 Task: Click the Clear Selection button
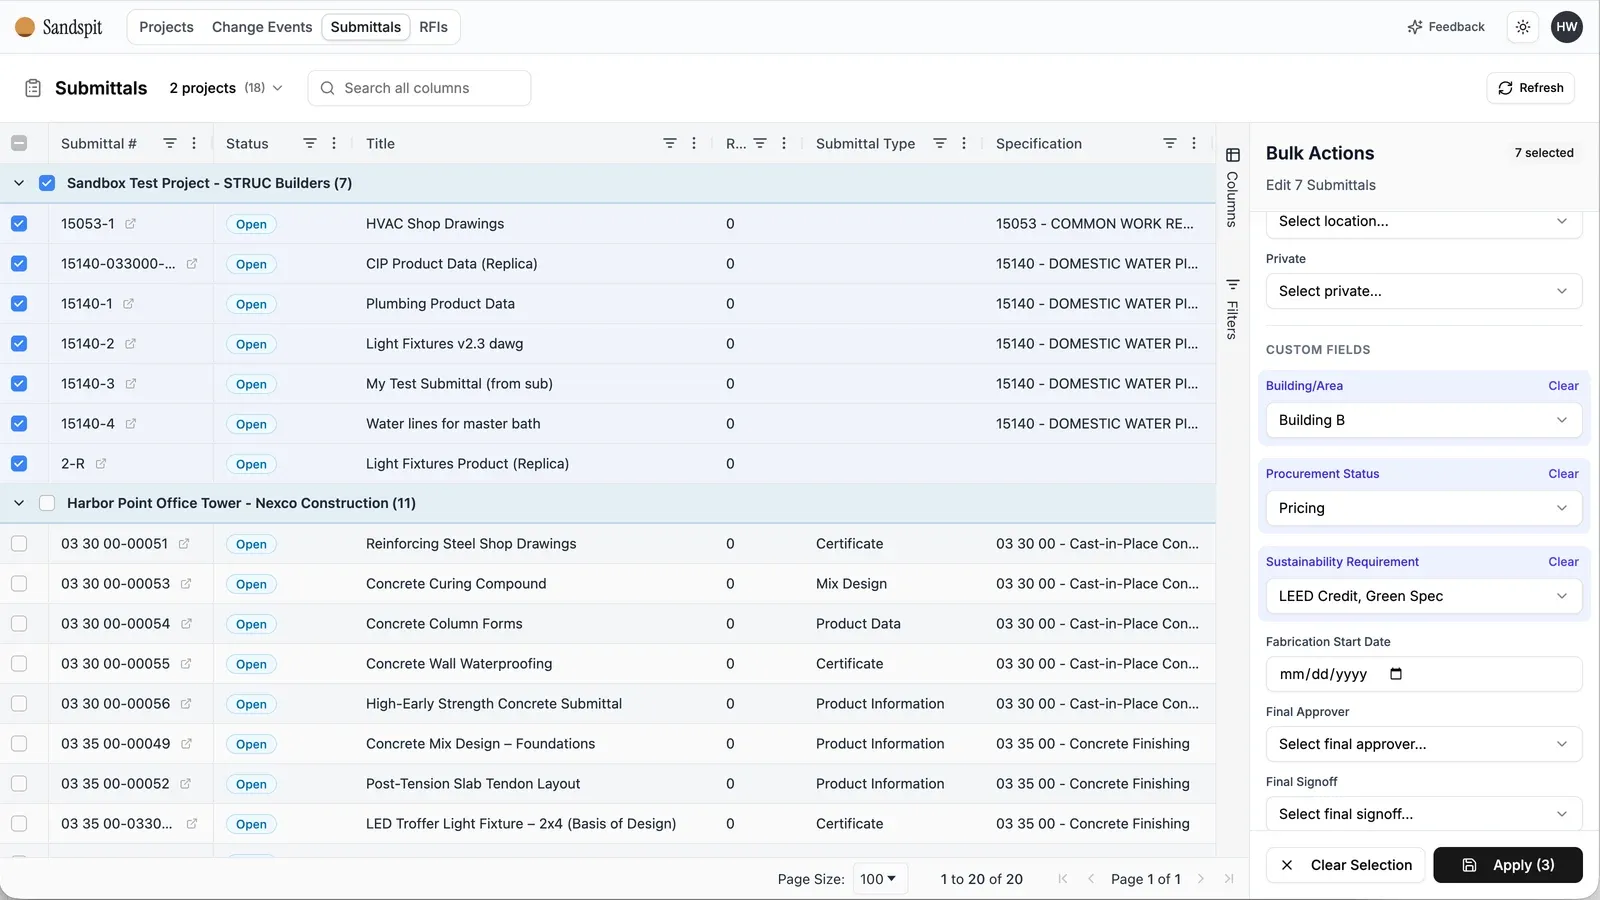[1346, 865]
